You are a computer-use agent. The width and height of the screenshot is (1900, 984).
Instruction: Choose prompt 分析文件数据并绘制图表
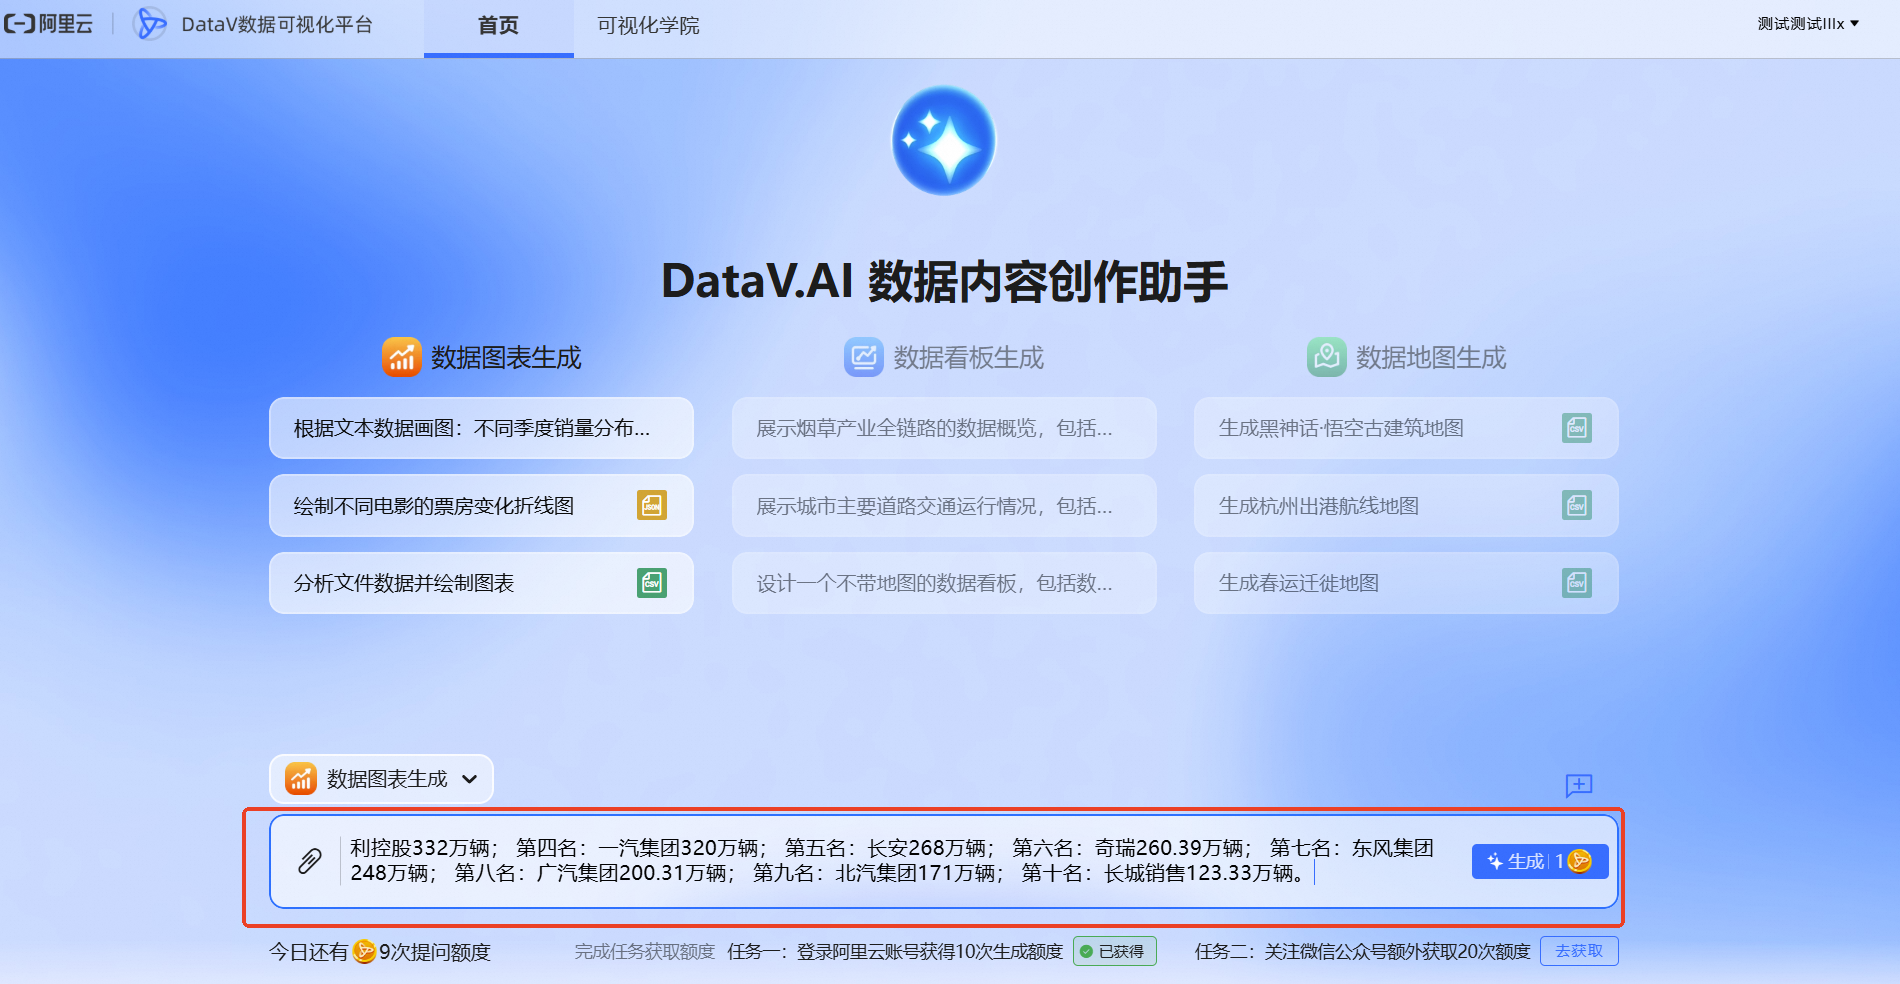point(481,583)
